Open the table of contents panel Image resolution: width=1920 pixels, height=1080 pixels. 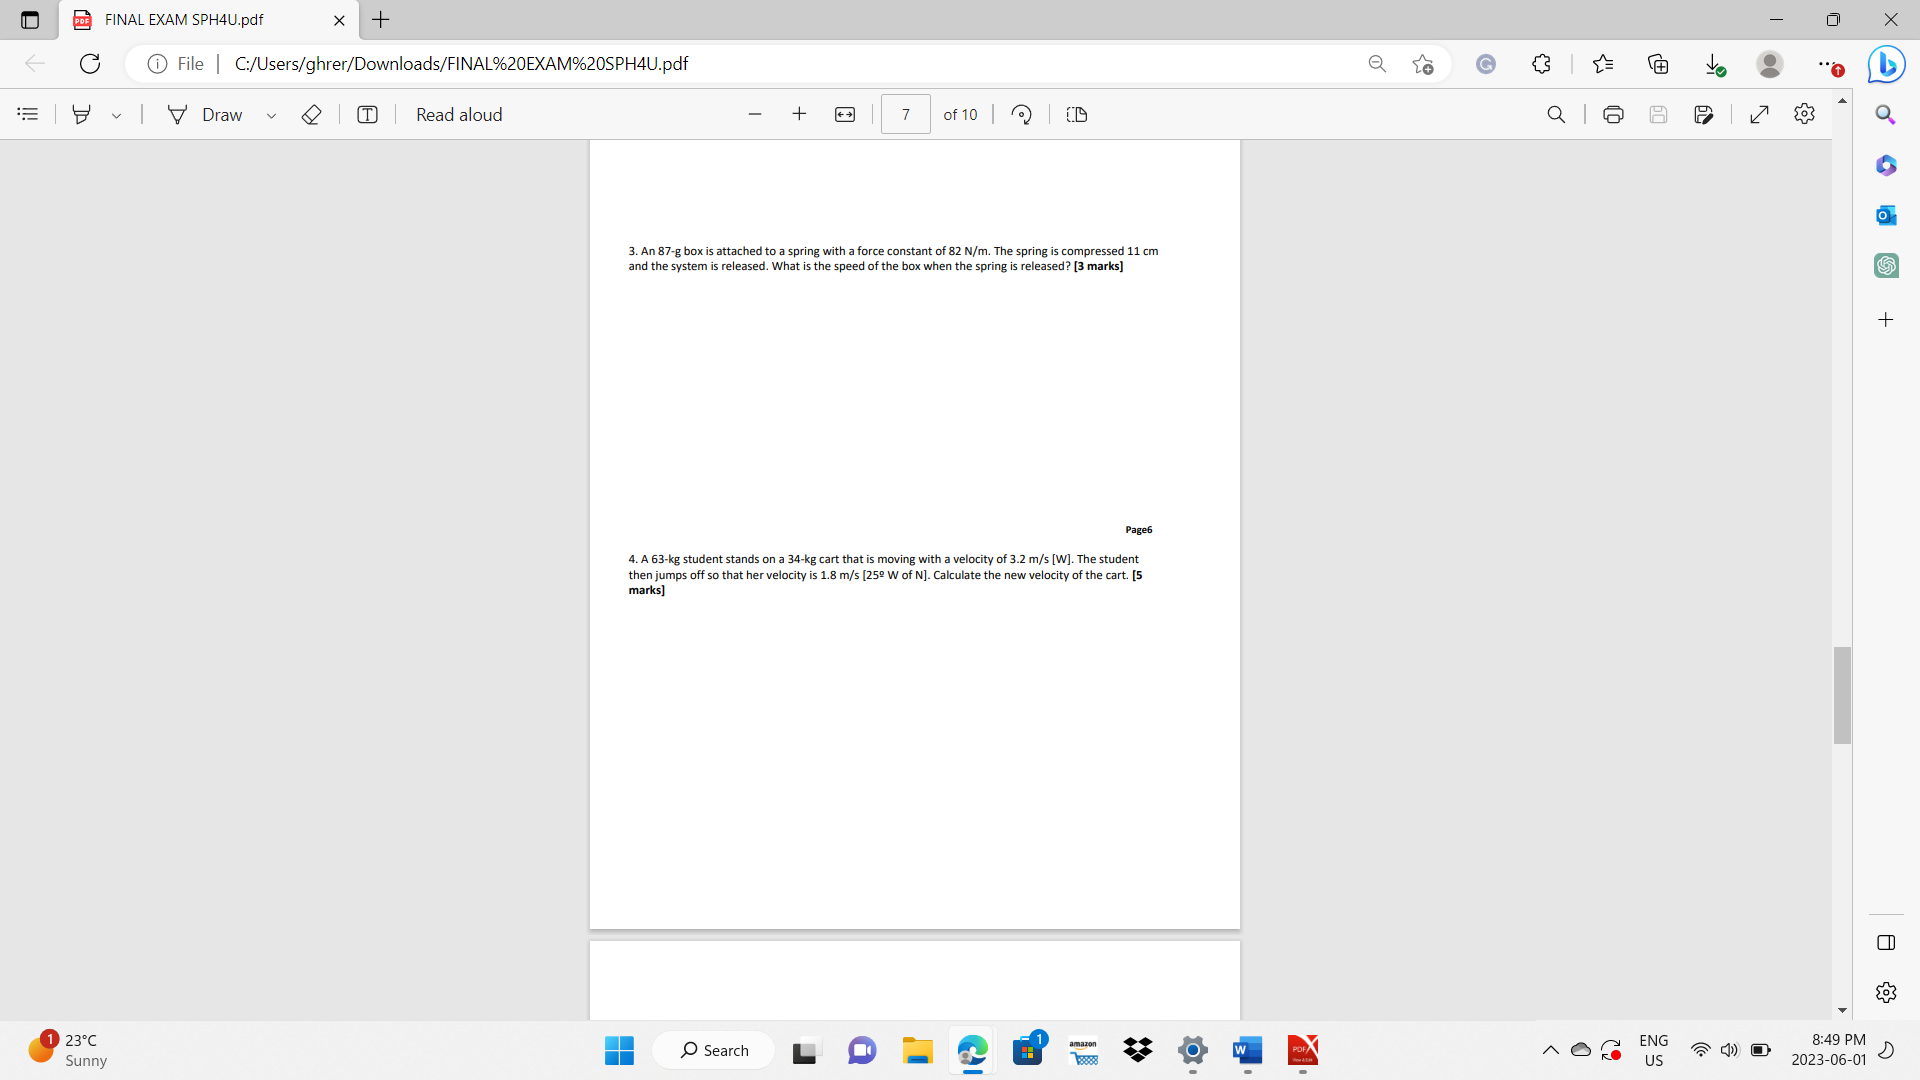pos(27,114)
